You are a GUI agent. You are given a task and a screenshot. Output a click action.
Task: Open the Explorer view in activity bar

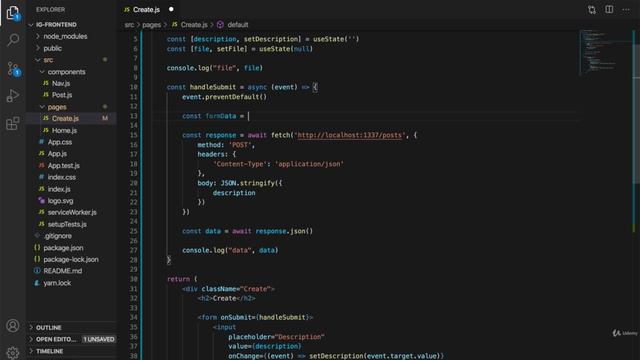[x=13, y=13]
